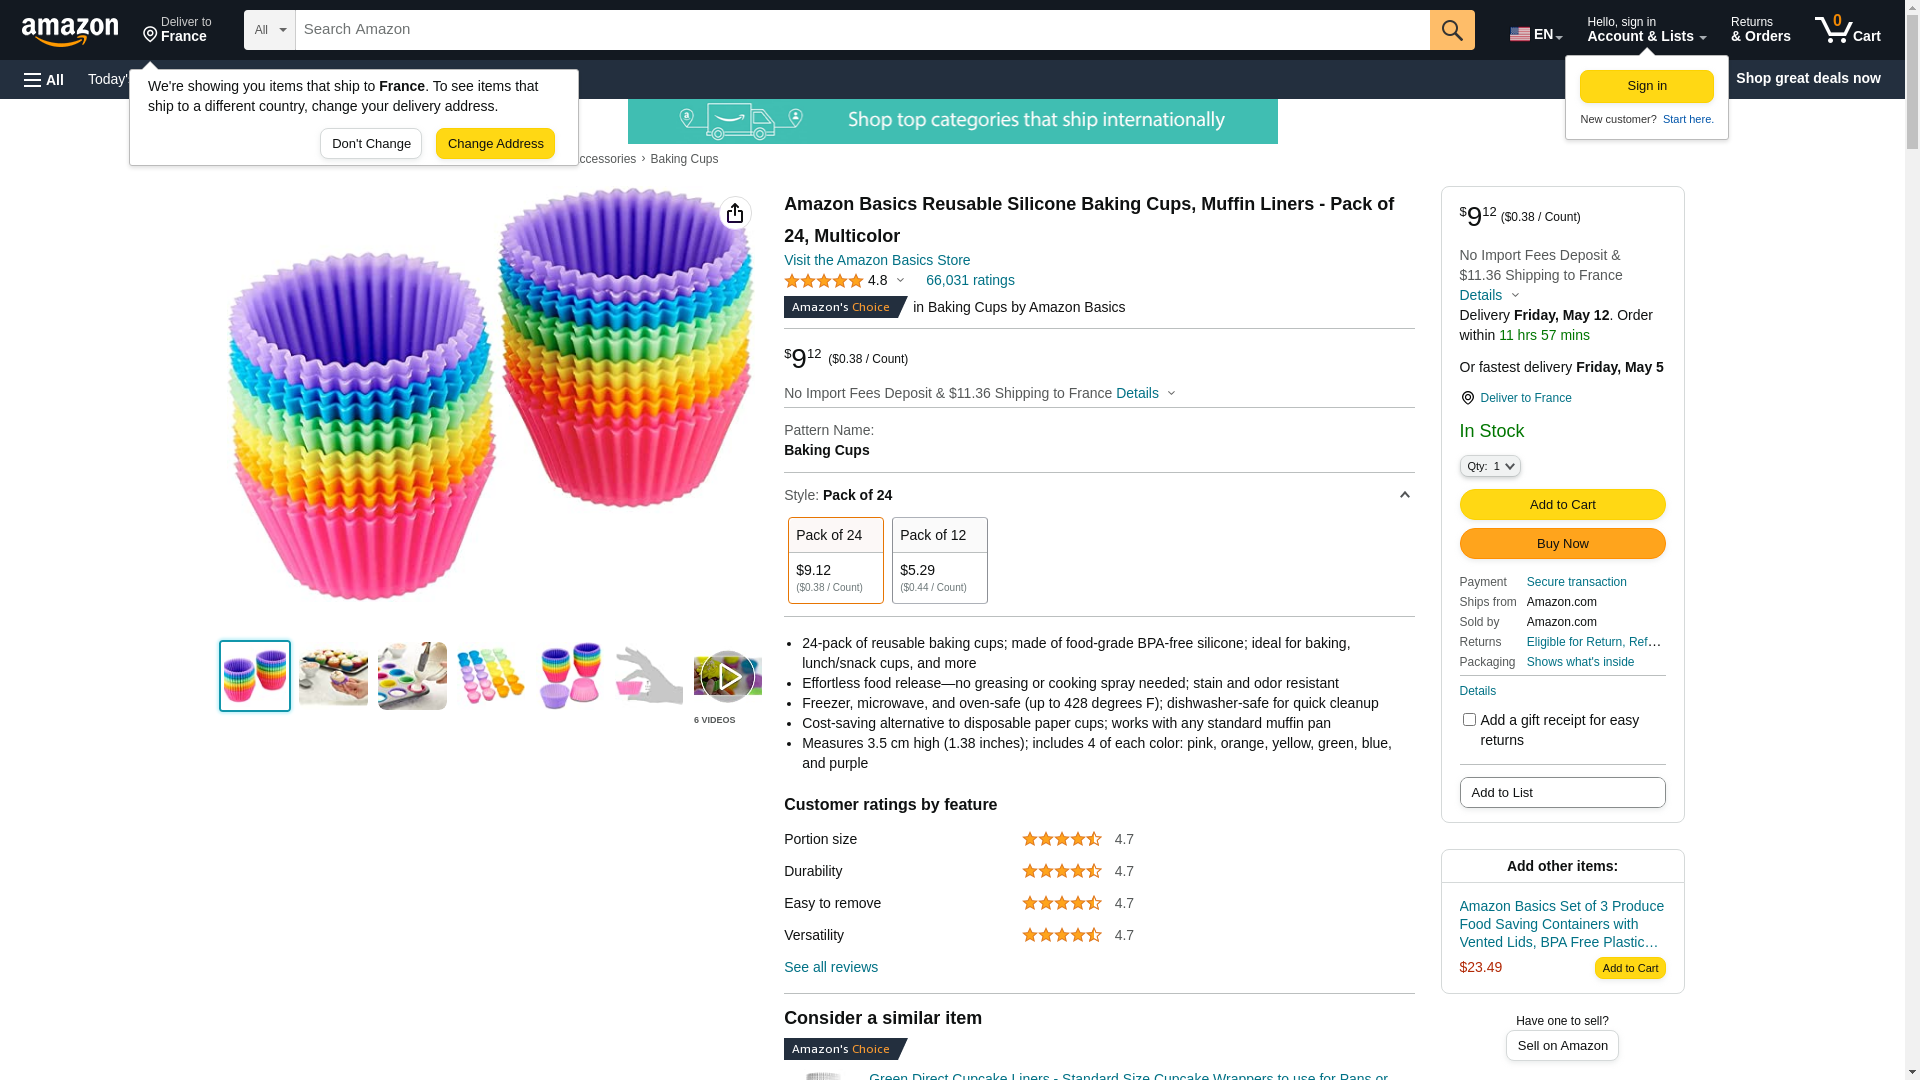Image resolution: width=1920 pixels, height=1080 pixels.
Task: Type in the Search Amazon field
Action: pos(862,30)
